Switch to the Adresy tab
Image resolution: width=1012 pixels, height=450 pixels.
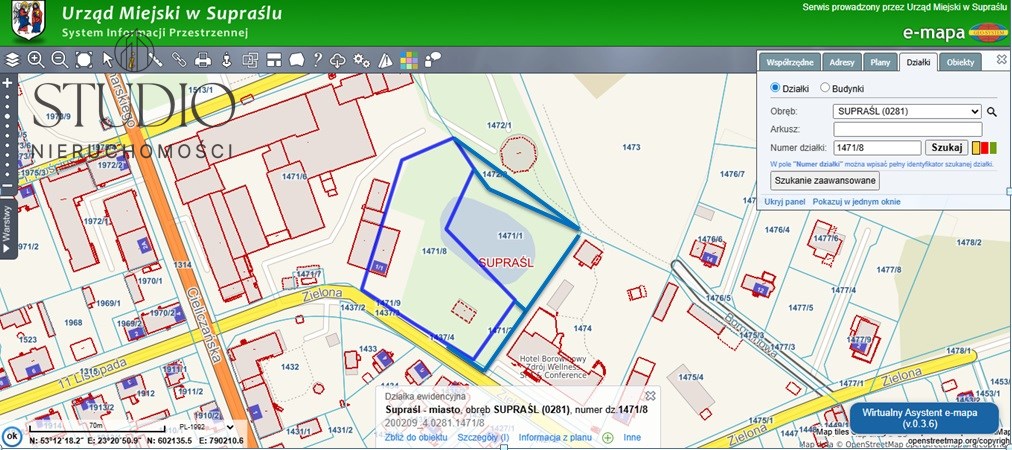(x=841, y=62)
